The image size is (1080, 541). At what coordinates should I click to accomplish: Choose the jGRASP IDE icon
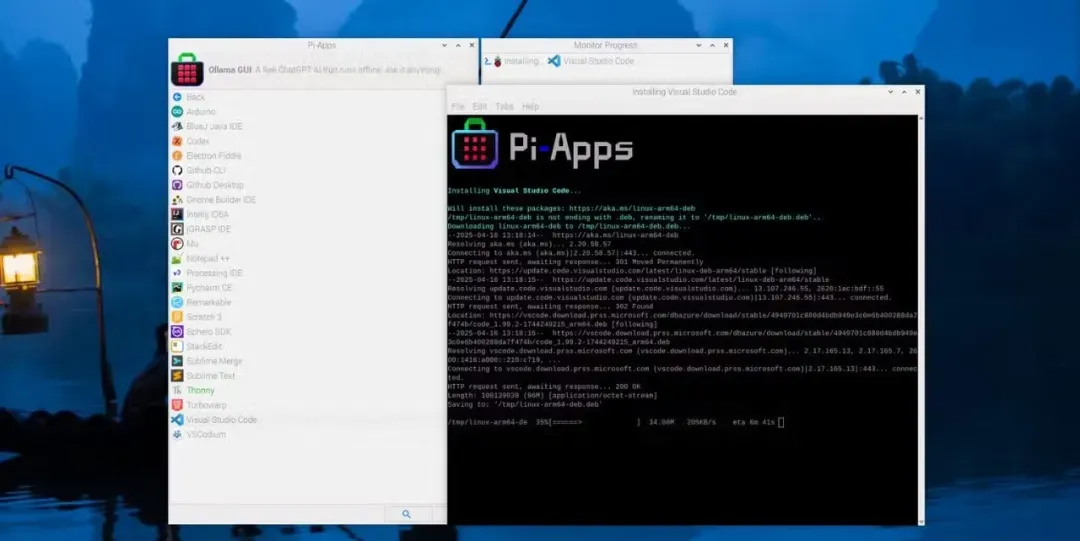(x=177, y=229)
